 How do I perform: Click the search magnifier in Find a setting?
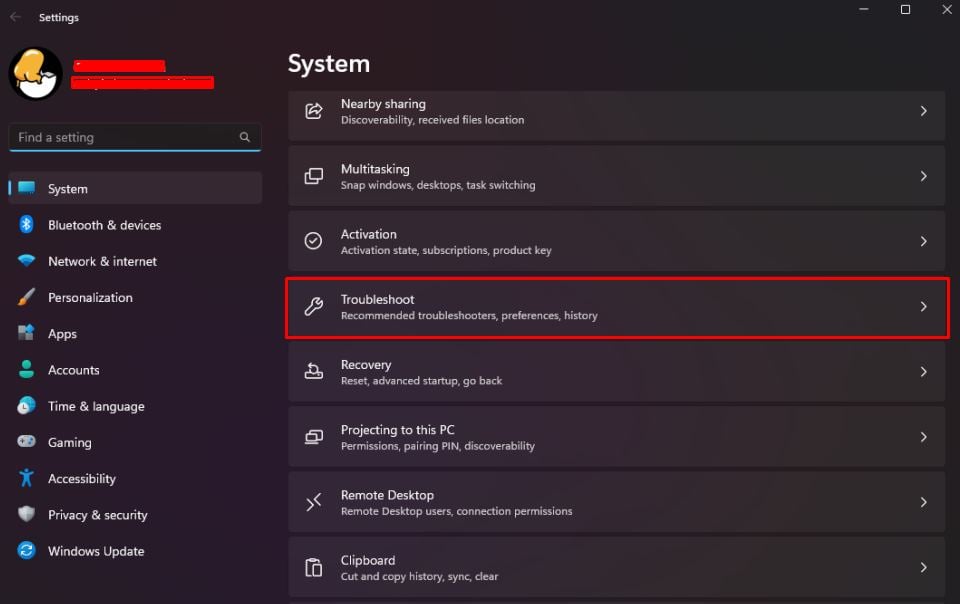coord(245,137)
